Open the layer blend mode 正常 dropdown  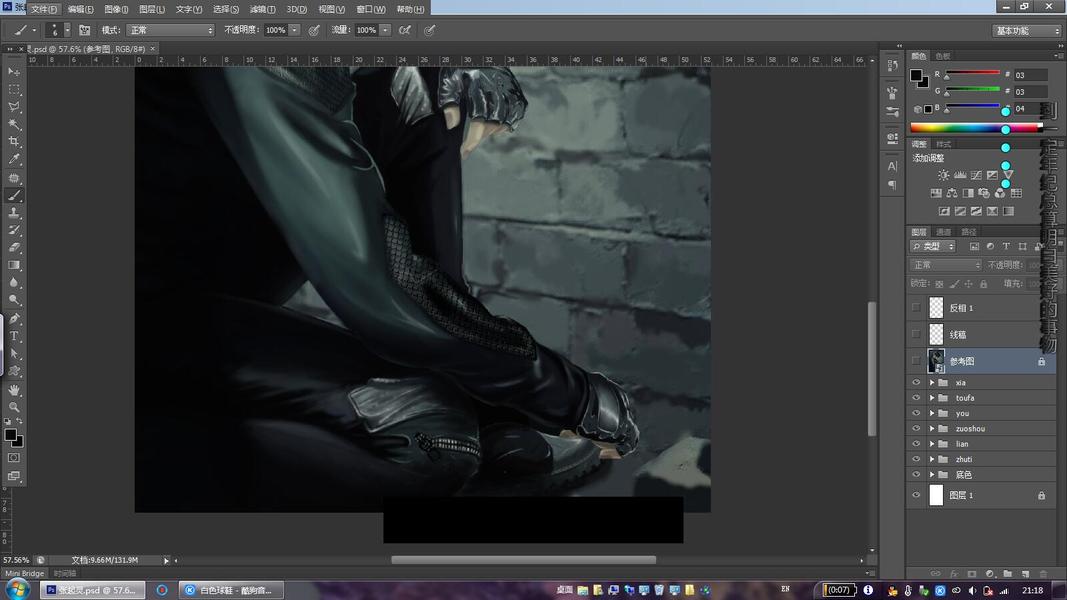(946, 265)
